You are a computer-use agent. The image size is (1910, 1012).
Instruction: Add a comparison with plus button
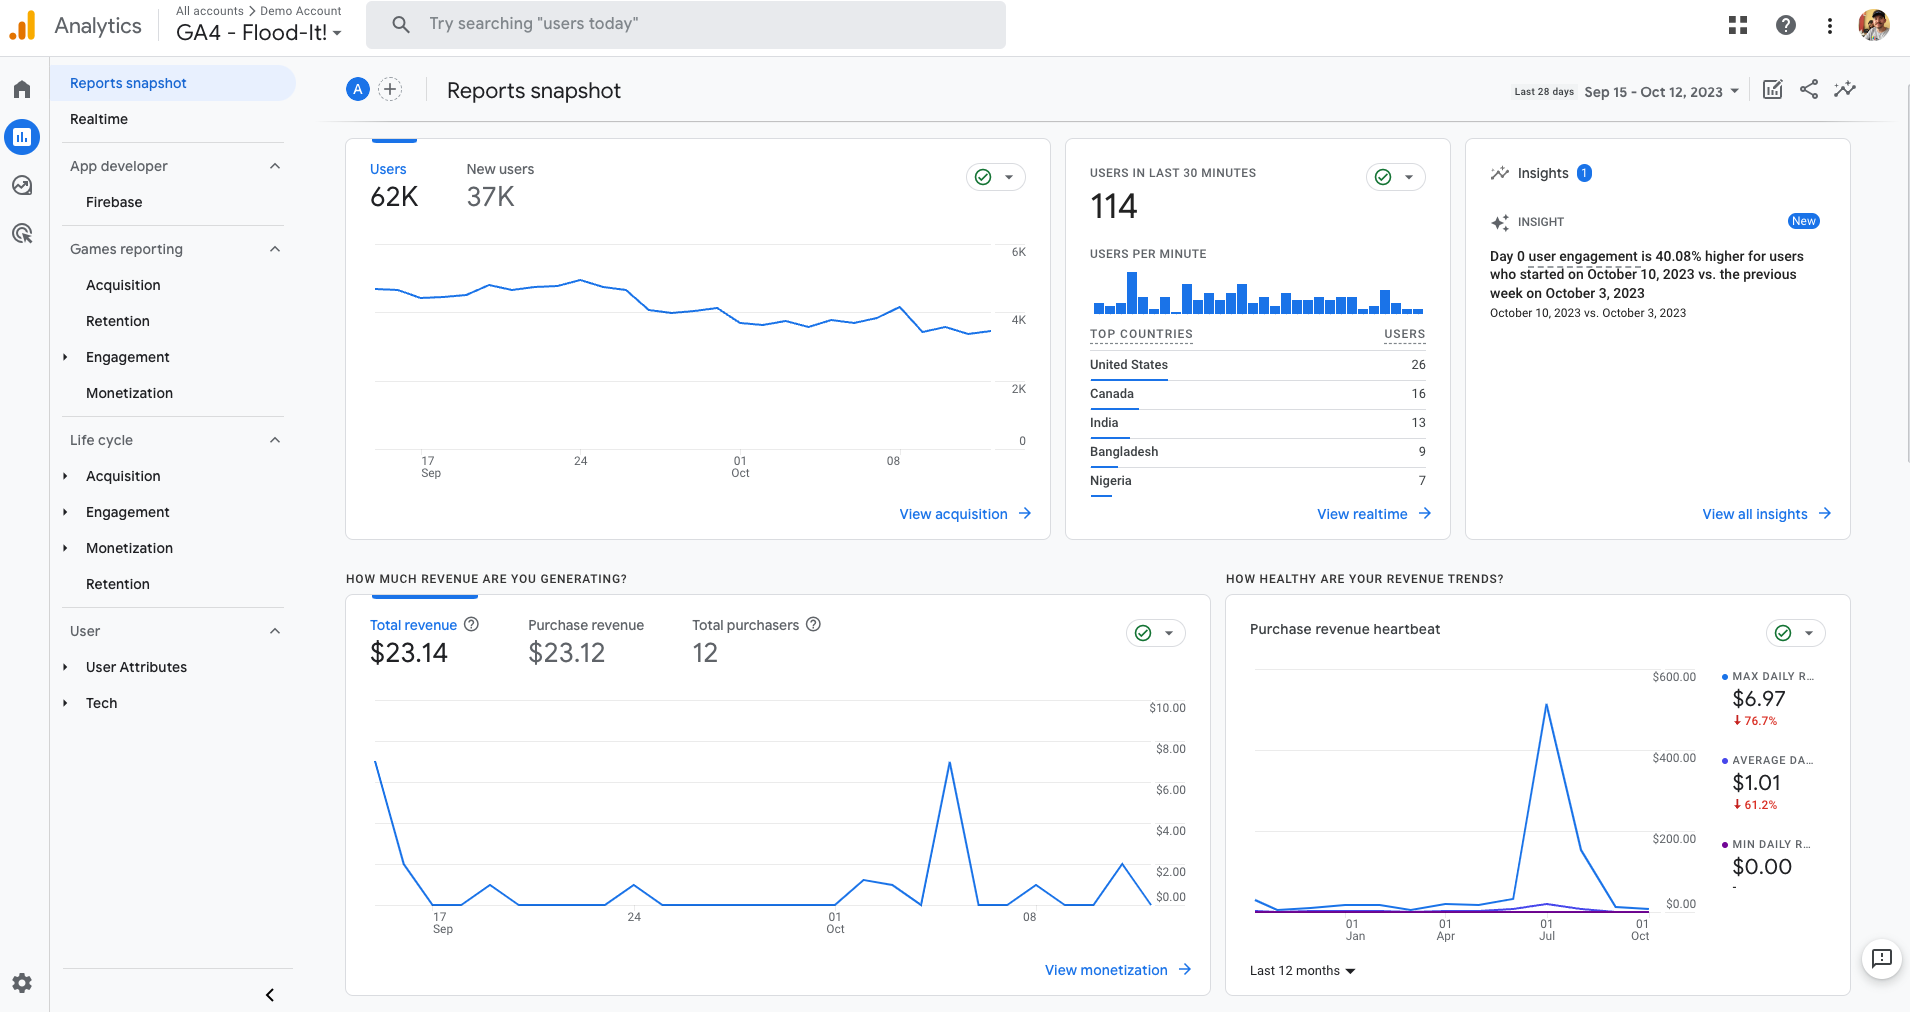pos(390,90)
